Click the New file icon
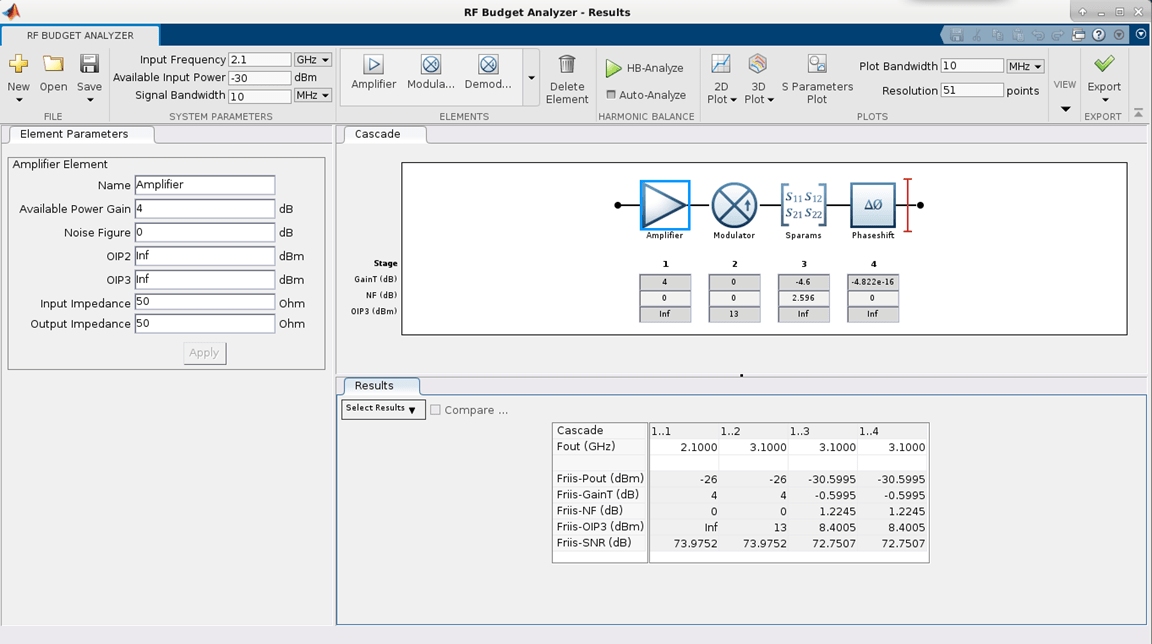The image size is (1152, 644). [18, 65]
